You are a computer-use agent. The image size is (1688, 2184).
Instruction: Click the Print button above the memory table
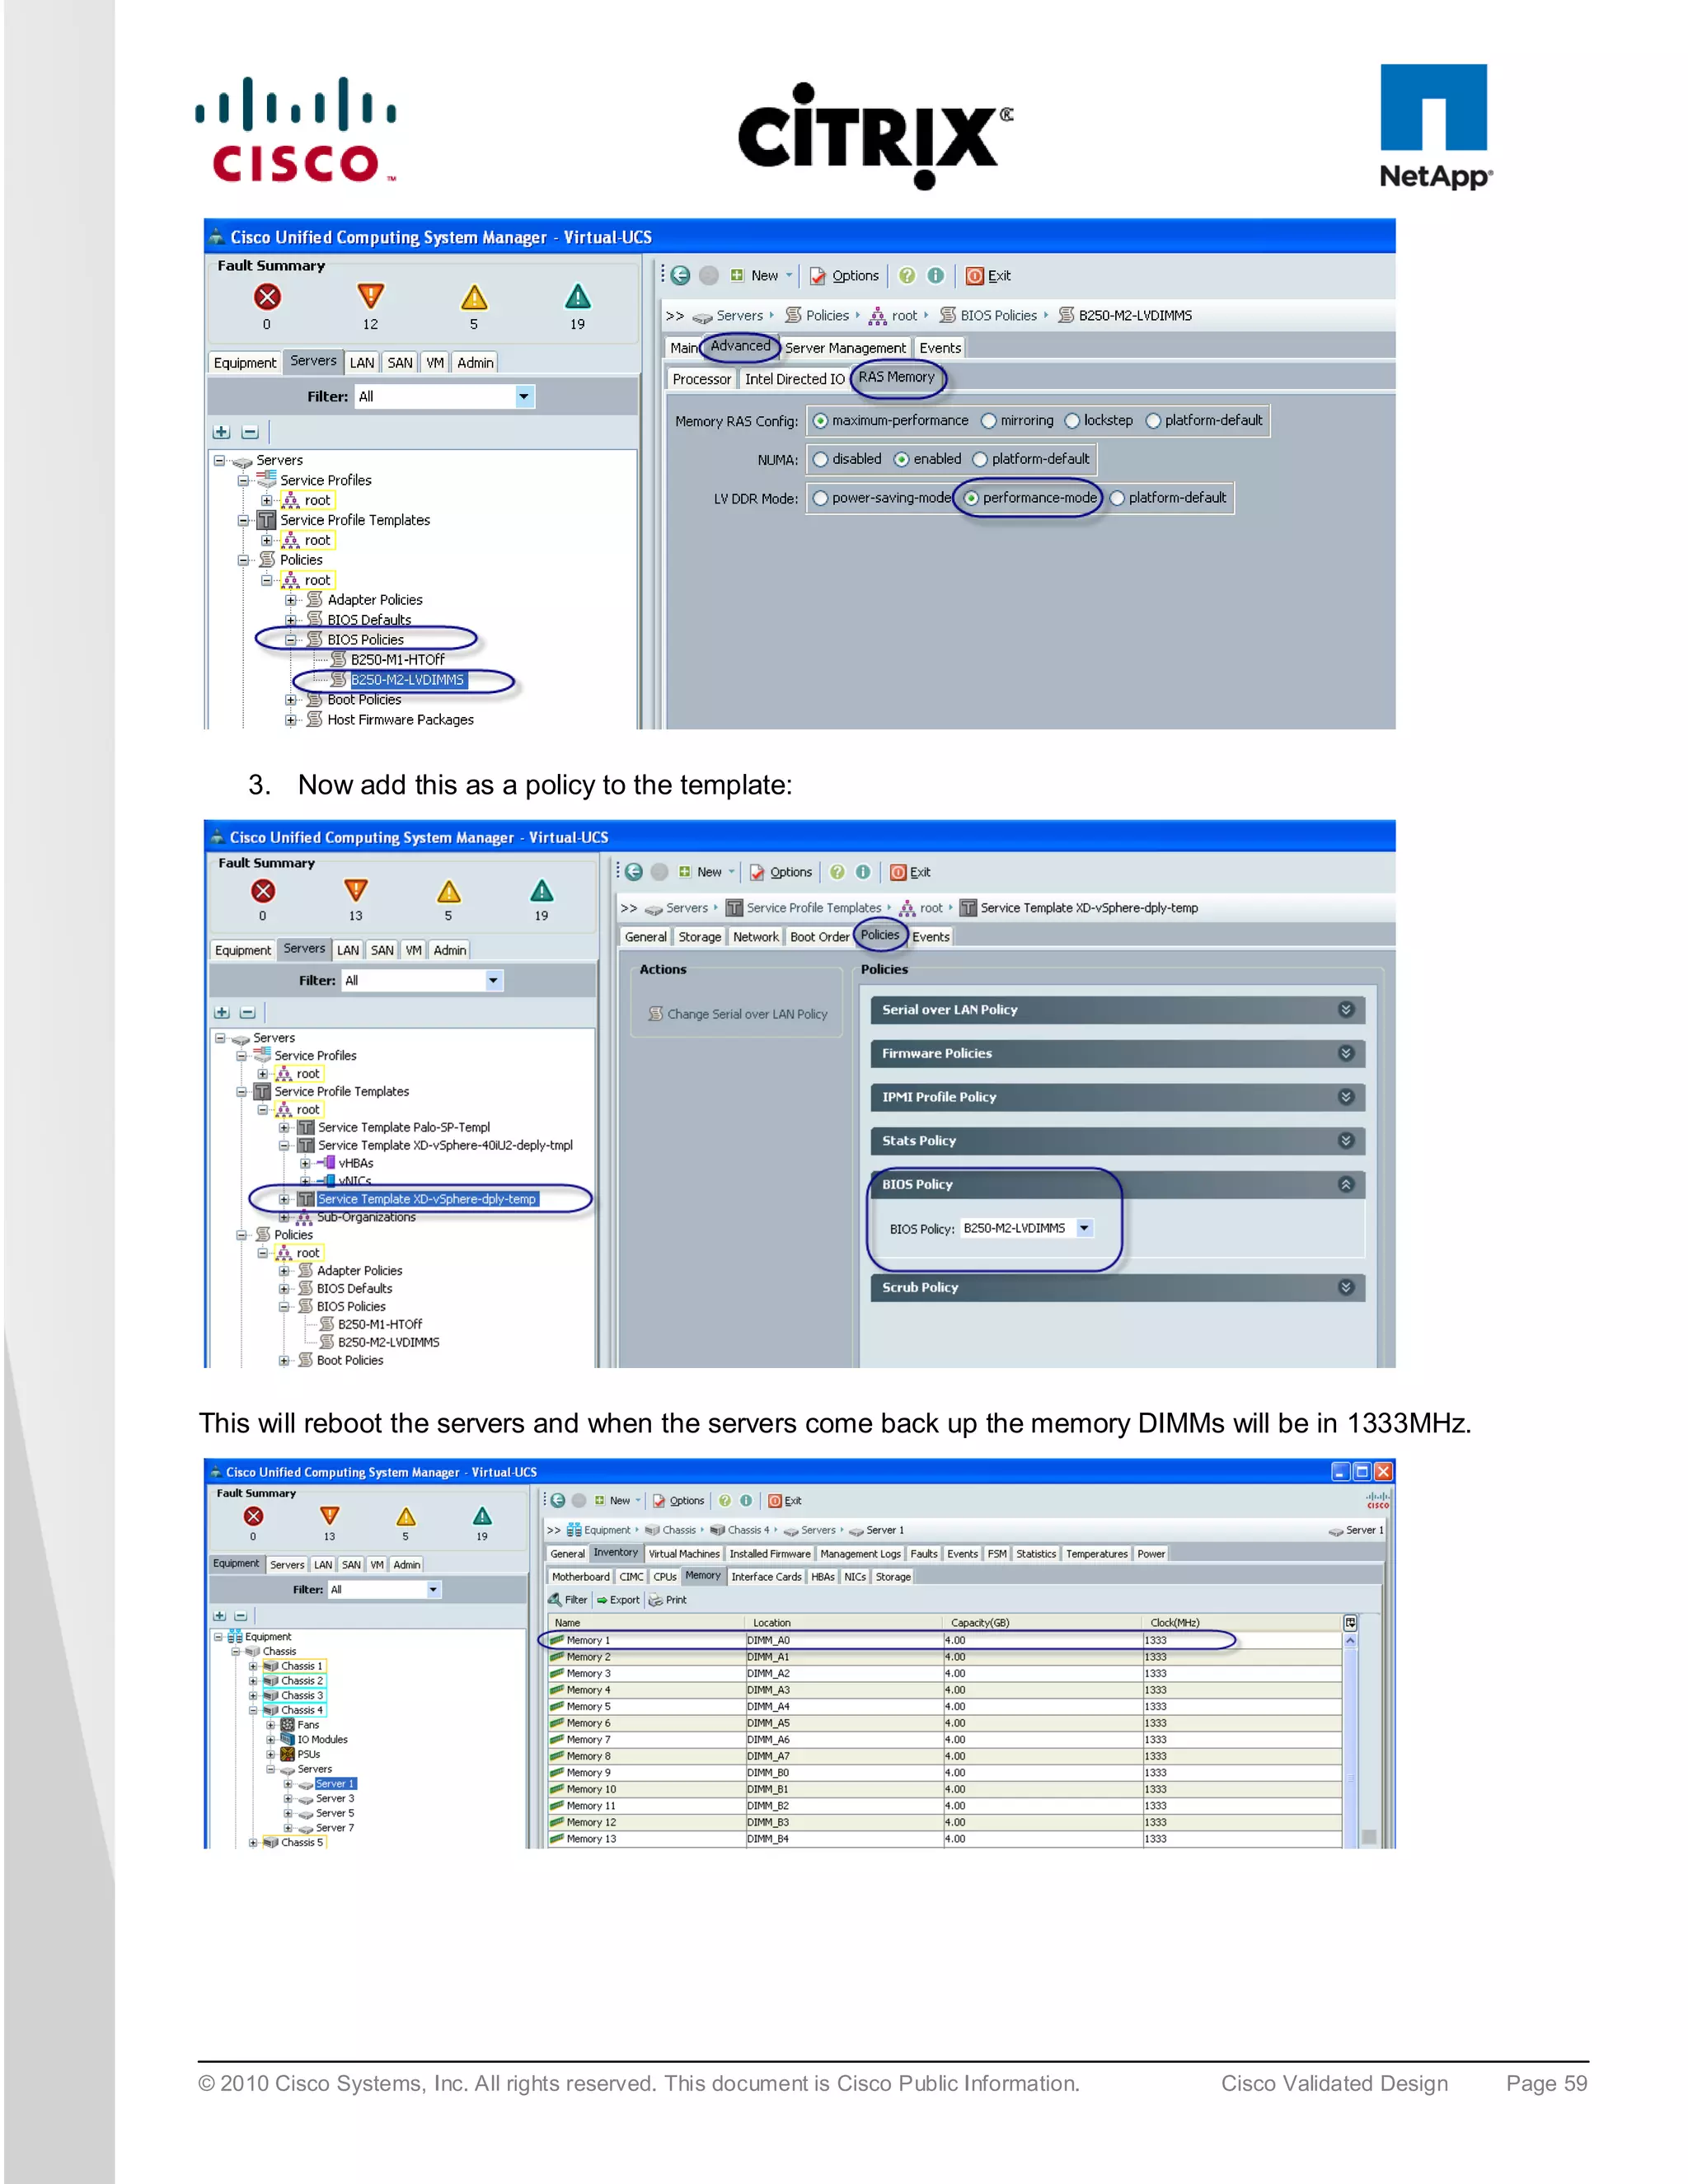(668, 1600)
